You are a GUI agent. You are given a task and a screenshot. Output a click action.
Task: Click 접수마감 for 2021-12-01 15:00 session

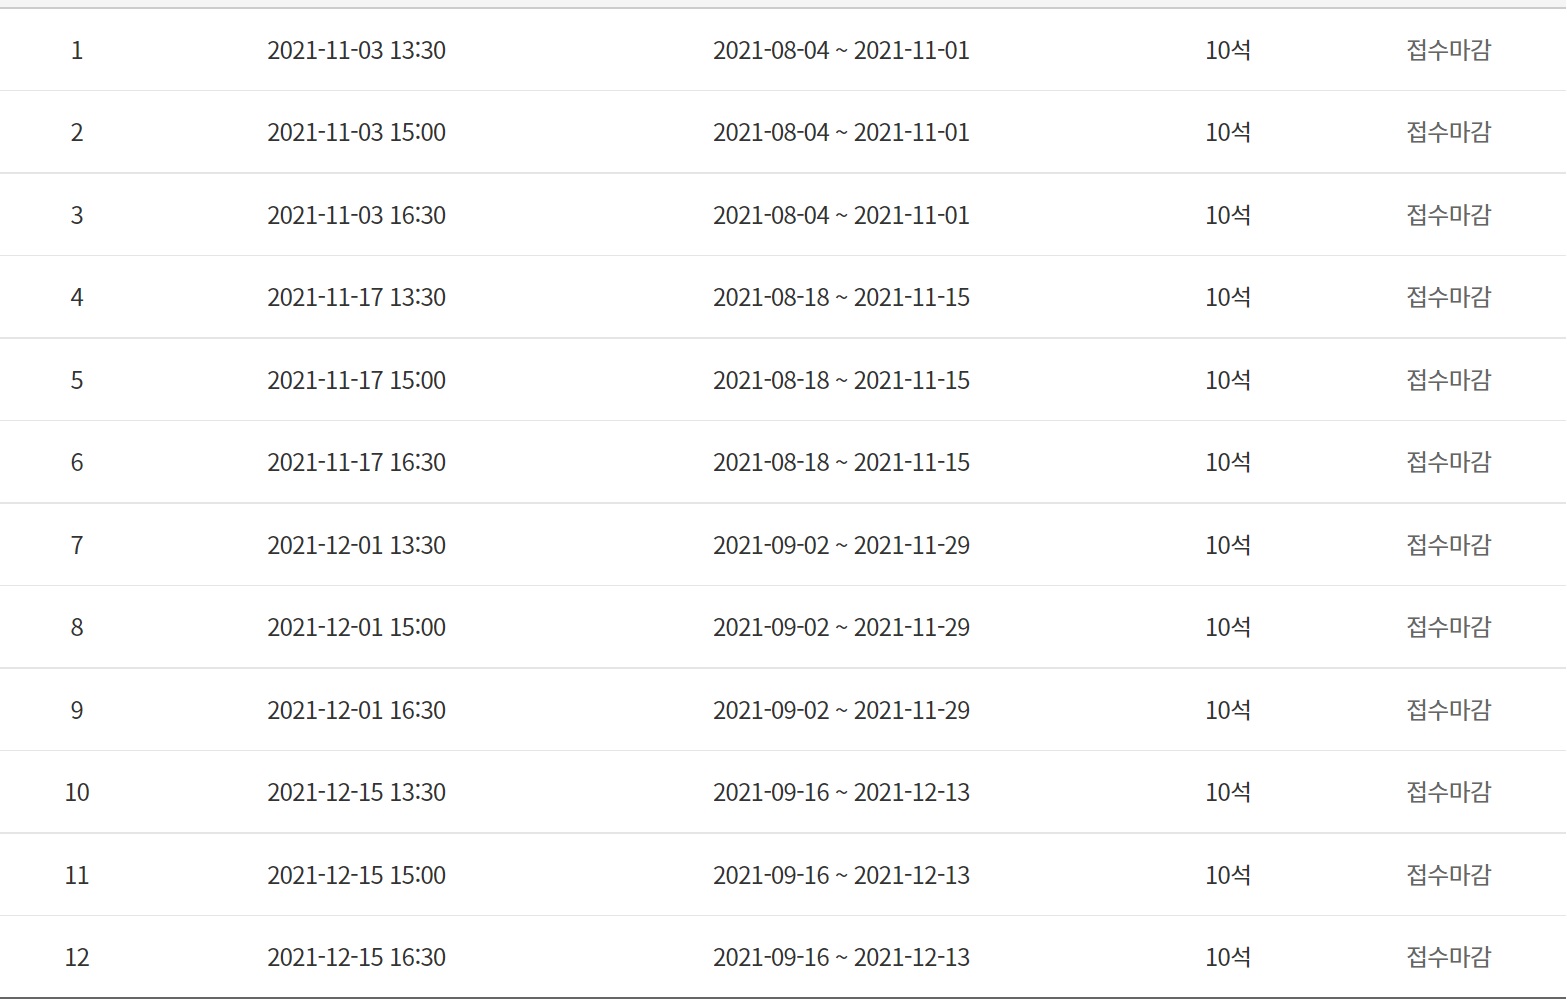click(x=1448, y=627)
